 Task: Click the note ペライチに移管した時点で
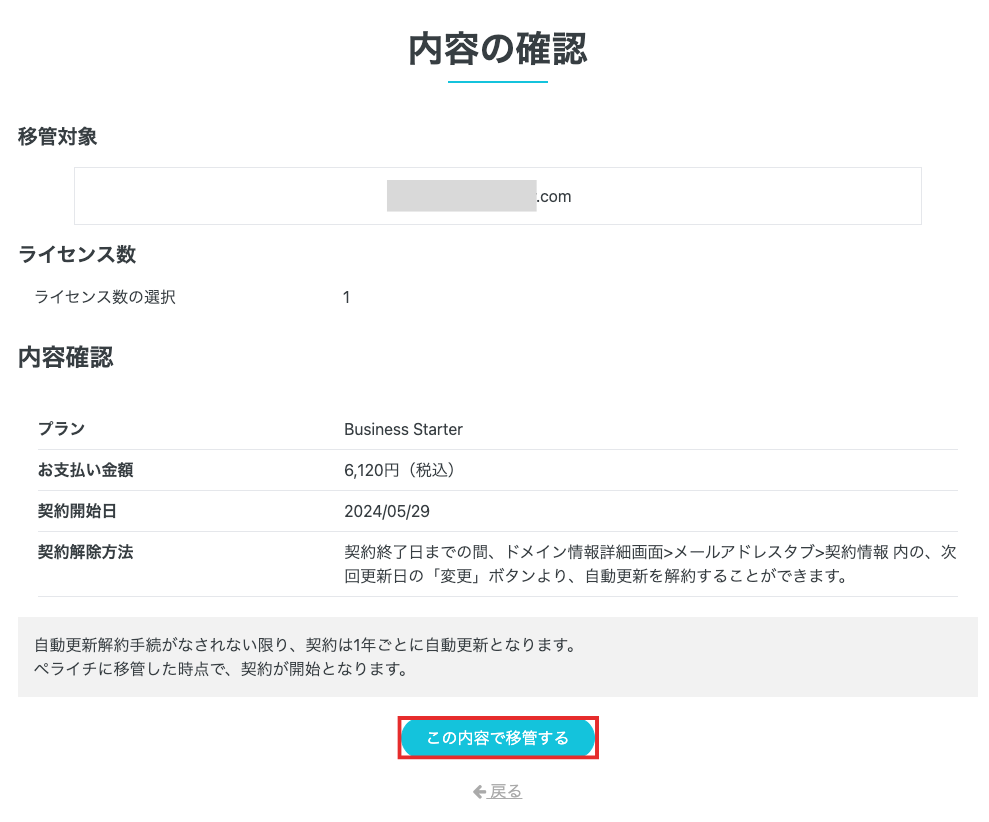point(222,669)
